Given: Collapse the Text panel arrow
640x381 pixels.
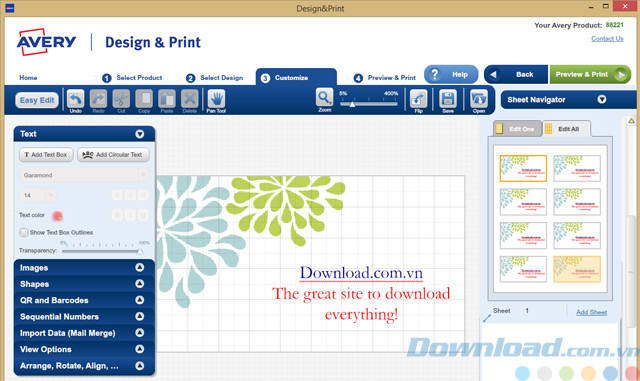Looking at the screenshot, I should tap(140, 134).
